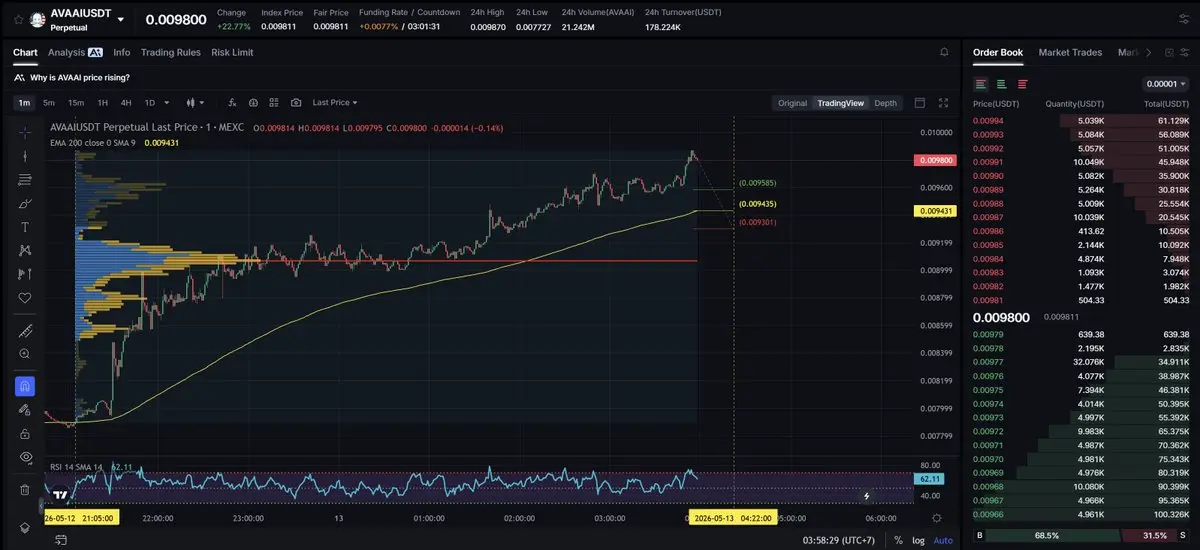Select the 5m timeframe
This screenshot has height=550, width=1200.
pos(49,102)
